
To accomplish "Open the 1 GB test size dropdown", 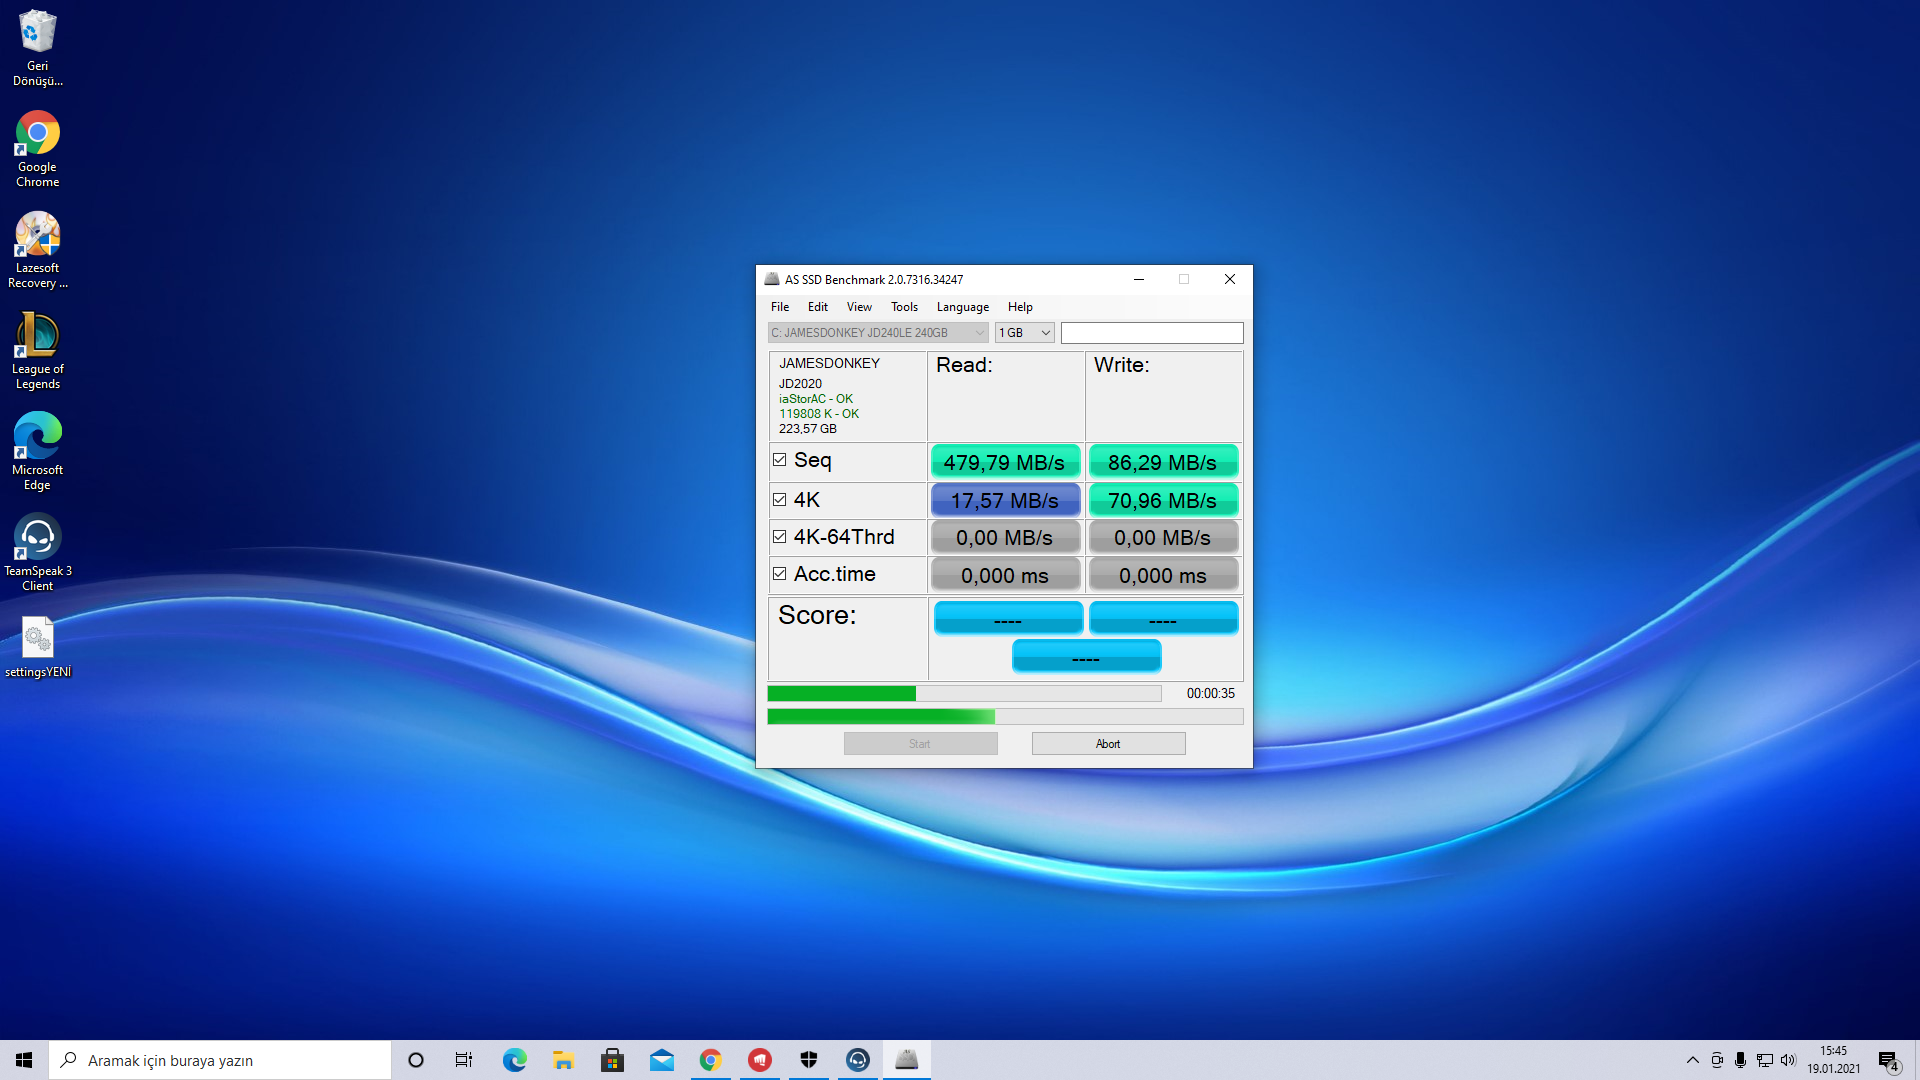I will coord(1024,333).
